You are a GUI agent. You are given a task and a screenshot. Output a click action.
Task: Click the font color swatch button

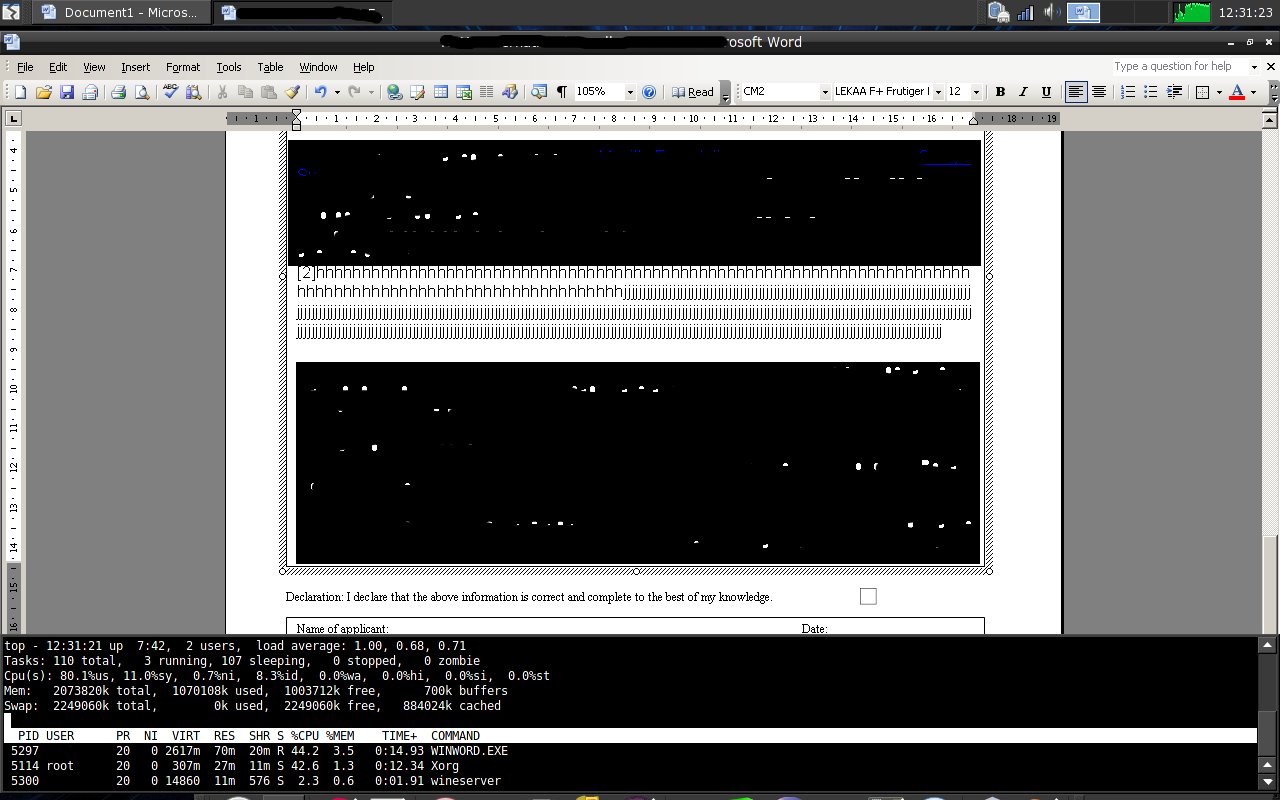1237,92
